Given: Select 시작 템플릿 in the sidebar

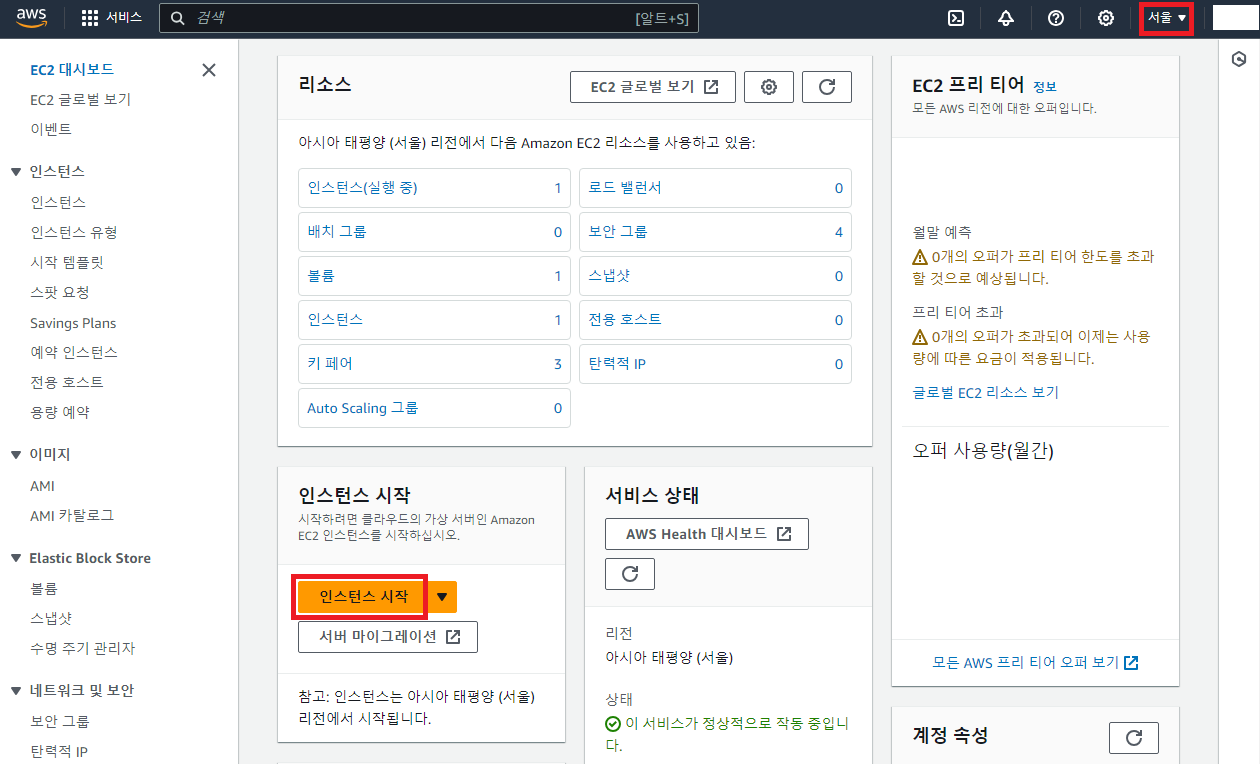Looking at the screenshot, I should click(x=67, y=263).
